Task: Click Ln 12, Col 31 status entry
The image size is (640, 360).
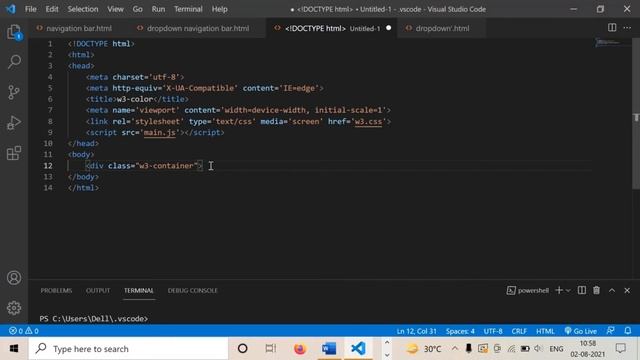Action: [x=416, y=331]
